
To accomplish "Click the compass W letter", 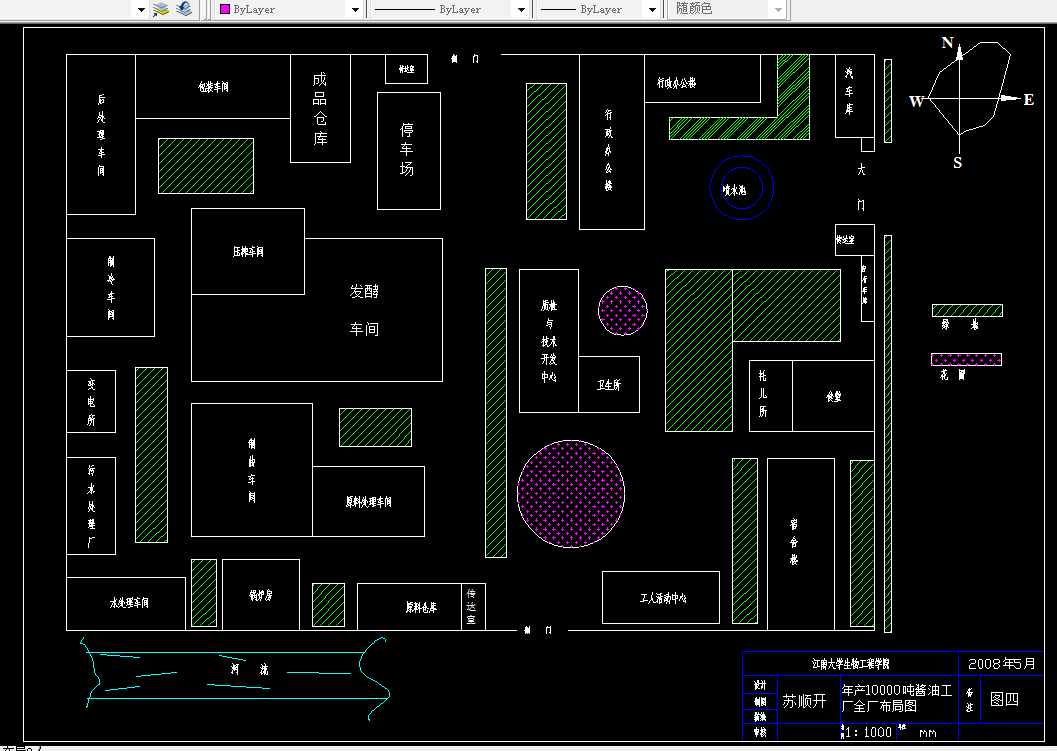I will tap(916, 101).
